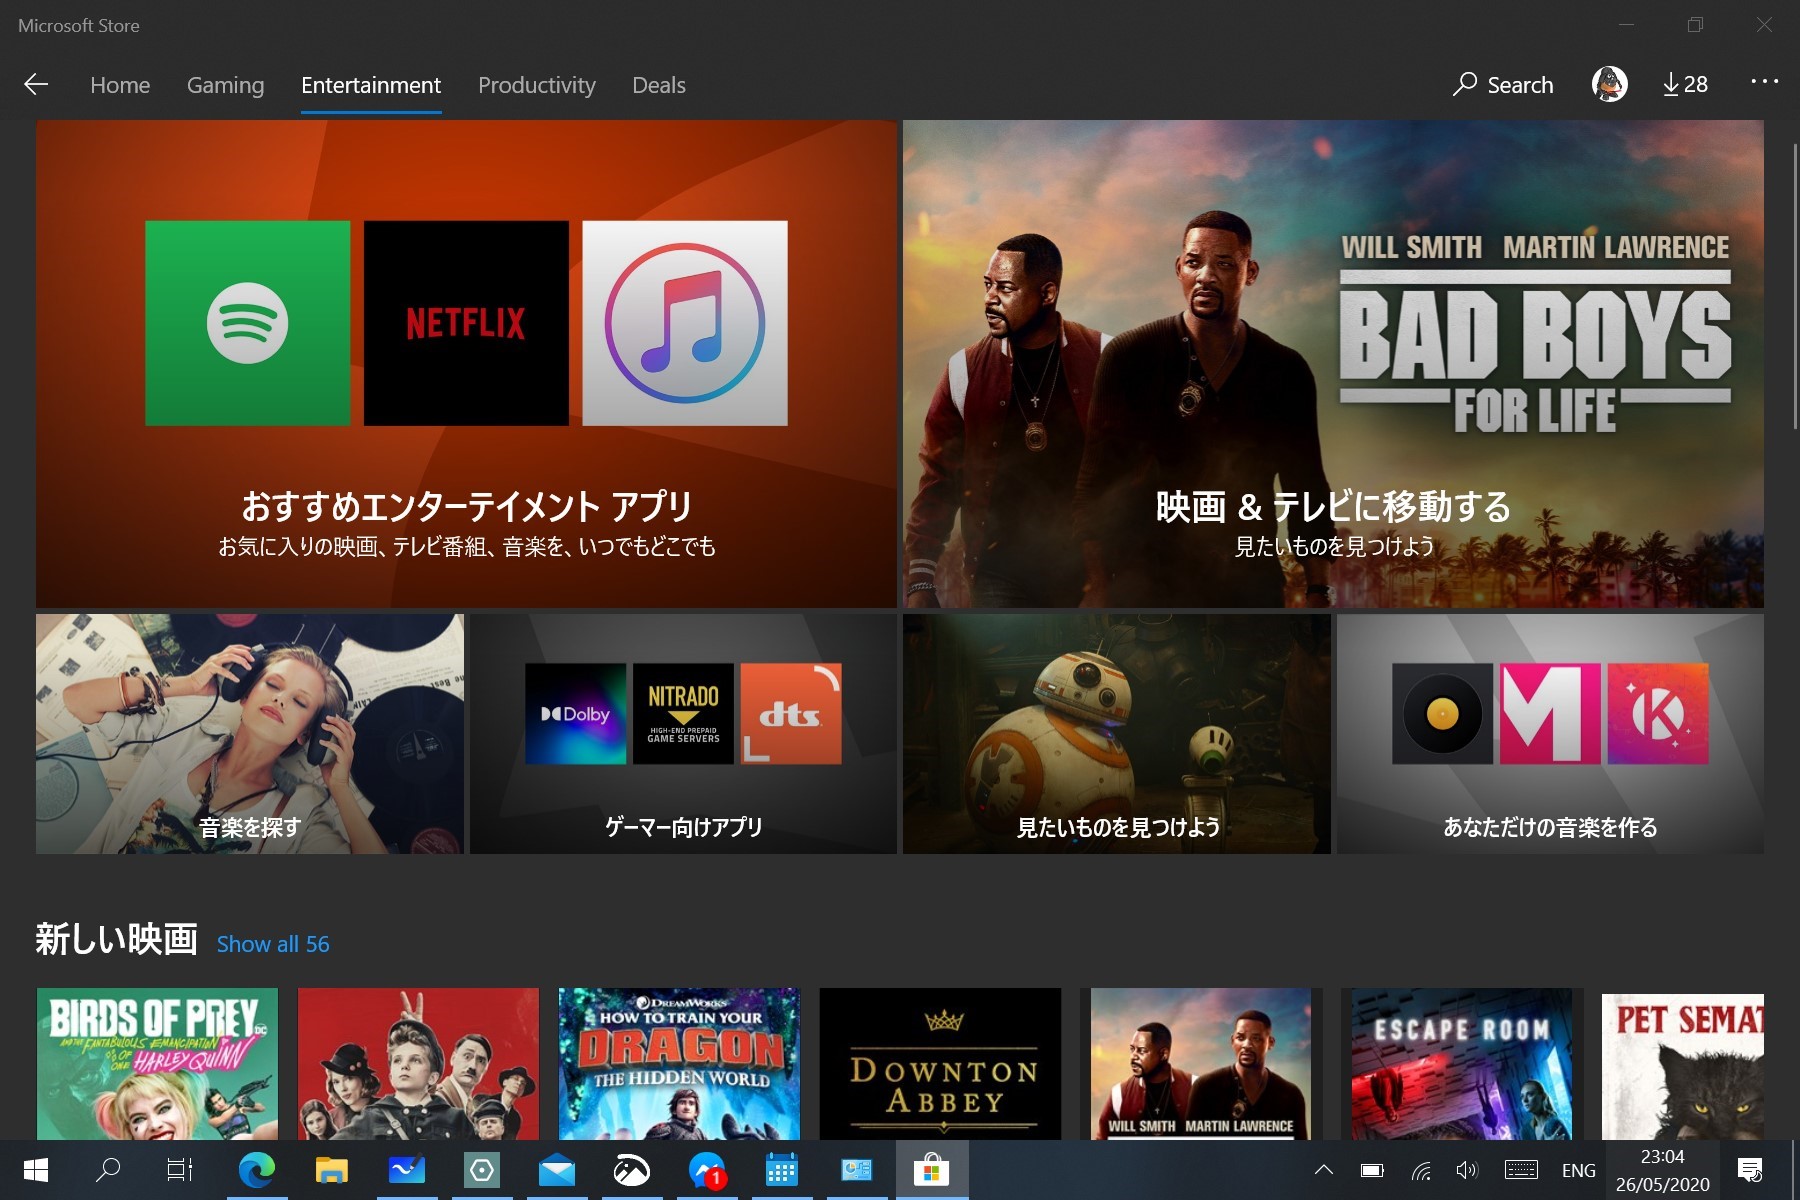Viewport: 1800px width, 1200px height.
Task: Open the user account avatar
Action: pos(1610,85)
